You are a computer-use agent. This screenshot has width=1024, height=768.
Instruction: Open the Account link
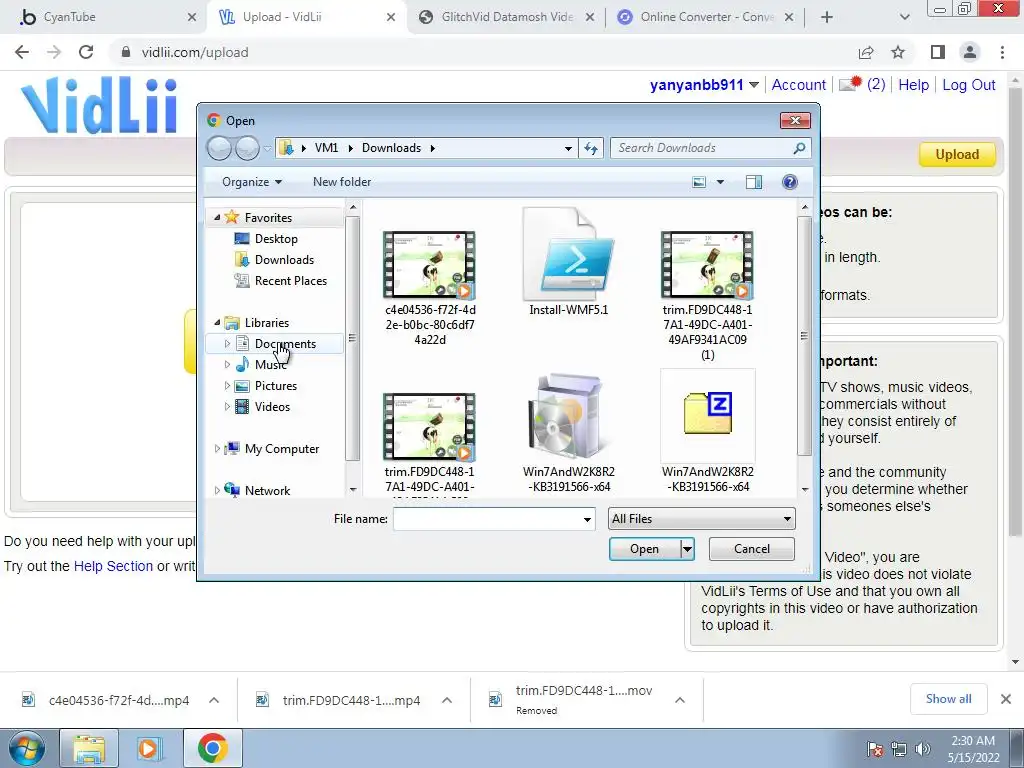click(799, 85)
